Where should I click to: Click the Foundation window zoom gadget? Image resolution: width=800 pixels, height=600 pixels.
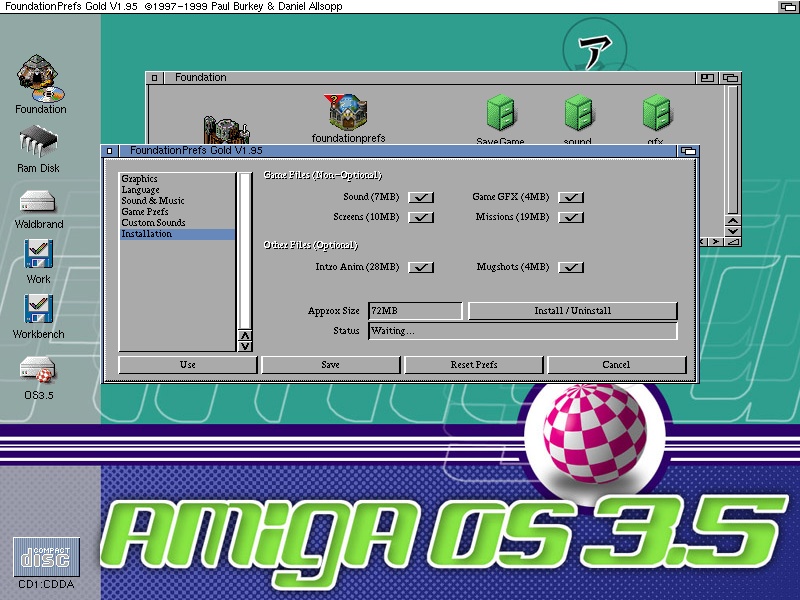coord(707,78)
